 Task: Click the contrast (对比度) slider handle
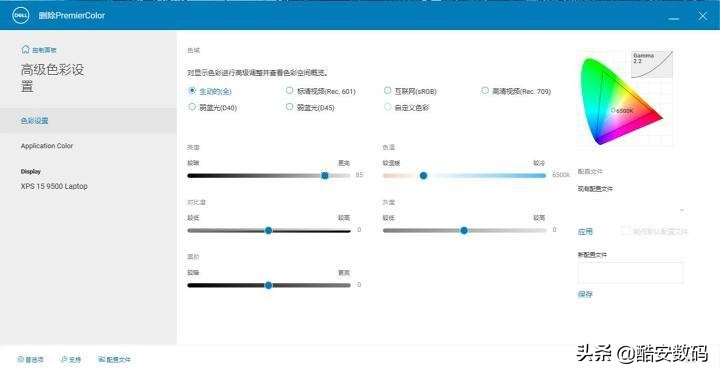pos(269,231)
